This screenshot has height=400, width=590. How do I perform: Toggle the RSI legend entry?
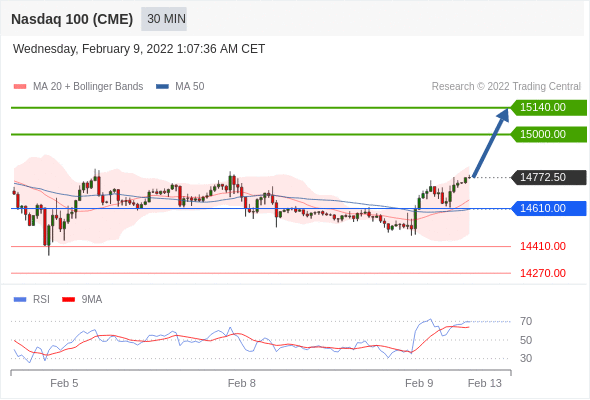pos(32,300)
